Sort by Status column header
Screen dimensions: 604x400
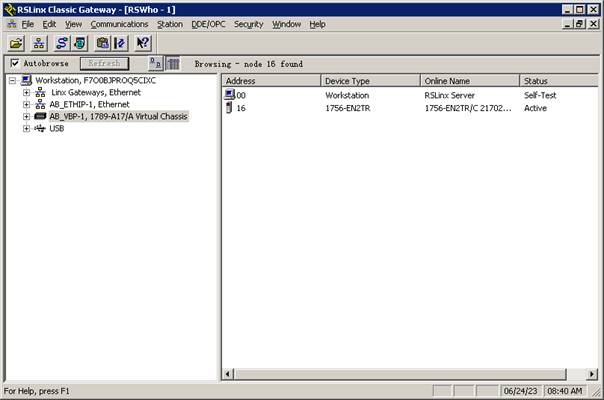[559, 81]
